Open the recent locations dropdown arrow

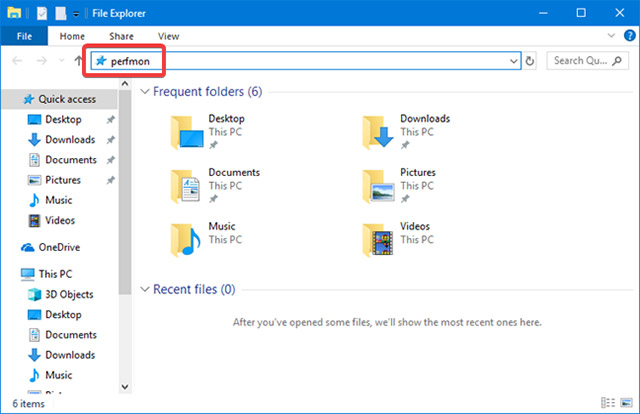pyautogui.click(x=62, y=60)
